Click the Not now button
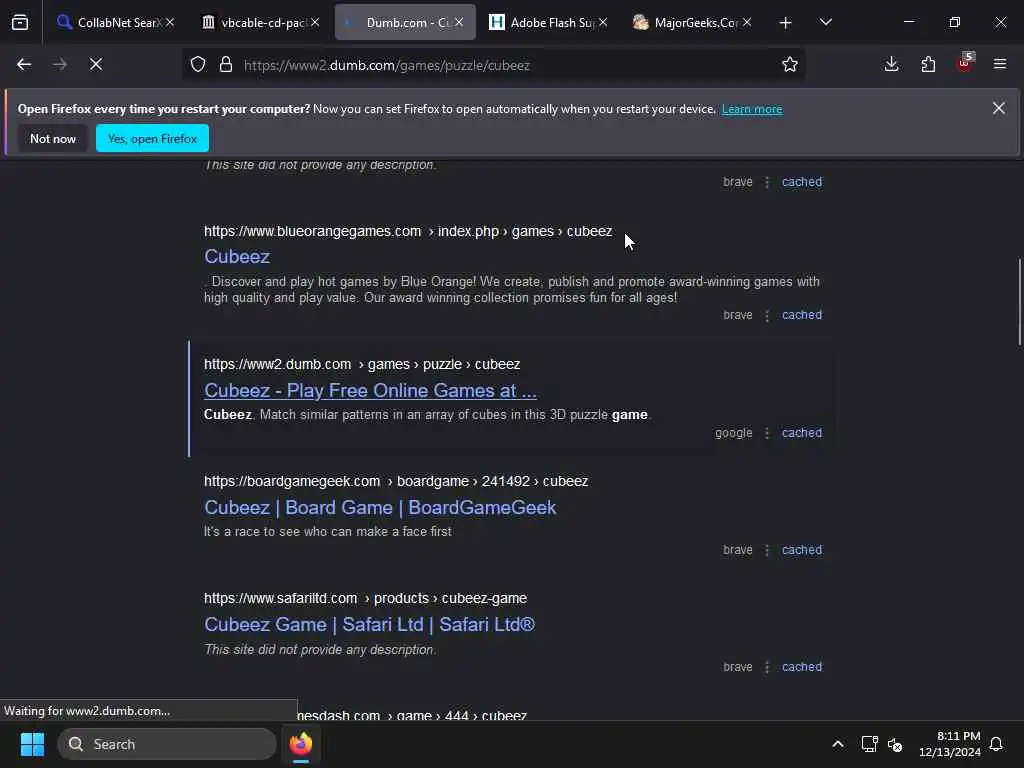The image size is (1024, 768). pos(53,138)
